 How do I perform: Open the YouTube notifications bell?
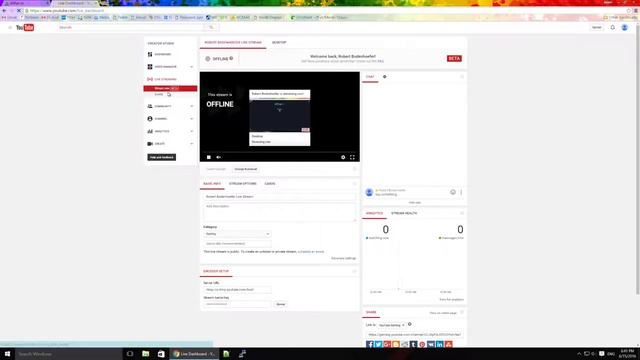612,27
